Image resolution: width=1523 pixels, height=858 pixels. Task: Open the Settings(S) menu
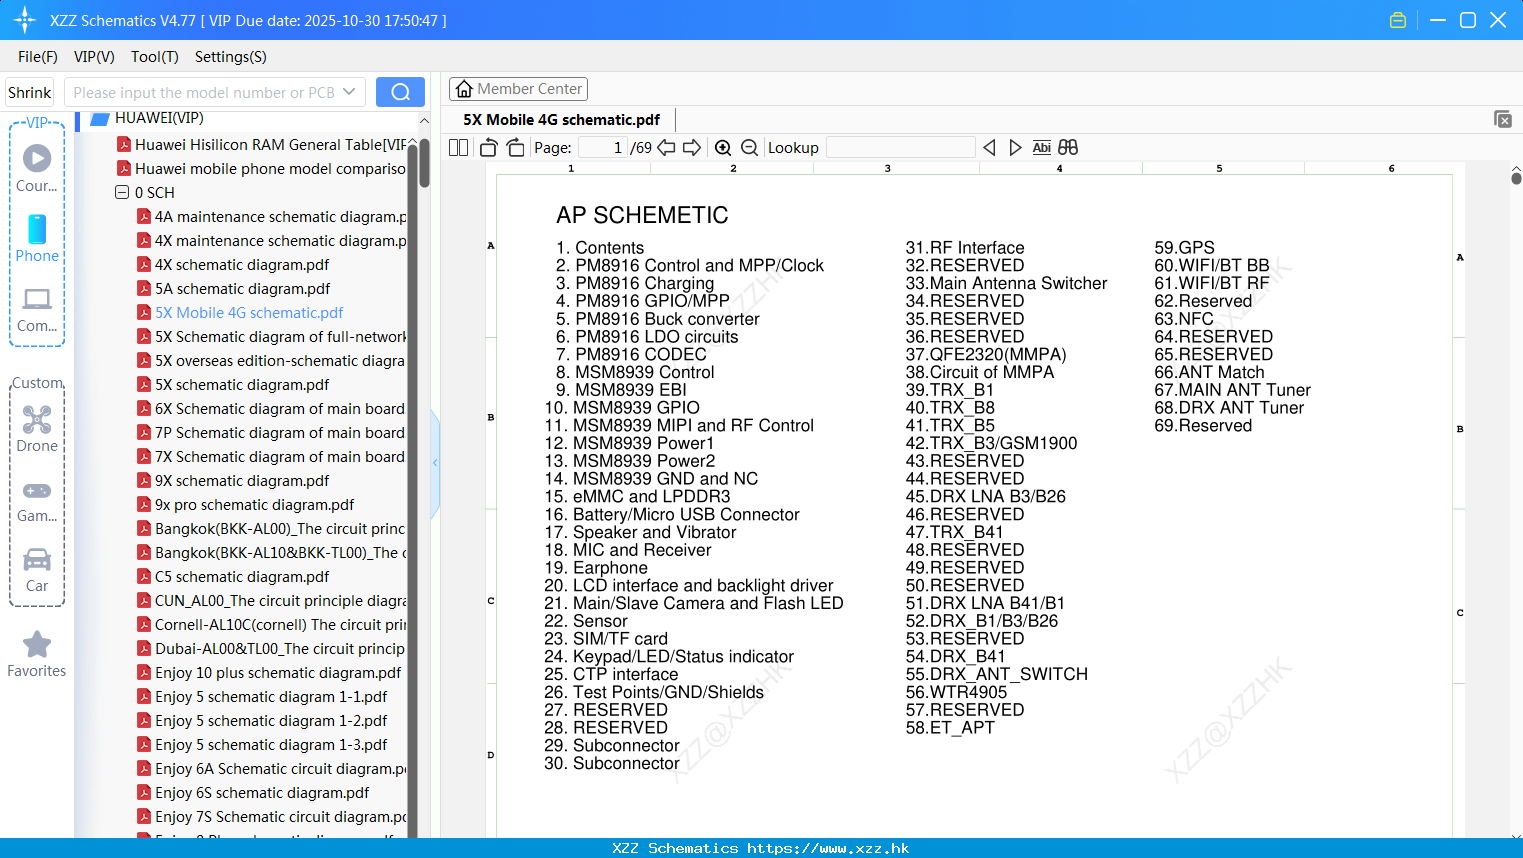231,57
